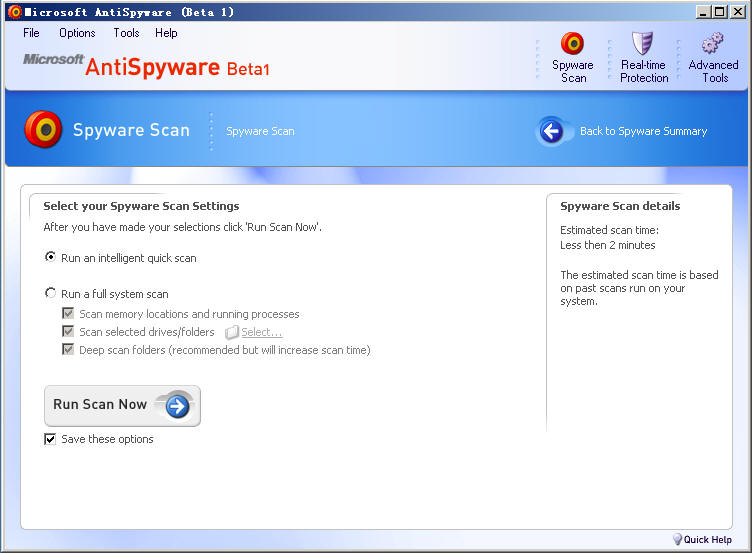
Task: Click the blue arrow on Run Scan Now
Action: (x=177, y=406)
